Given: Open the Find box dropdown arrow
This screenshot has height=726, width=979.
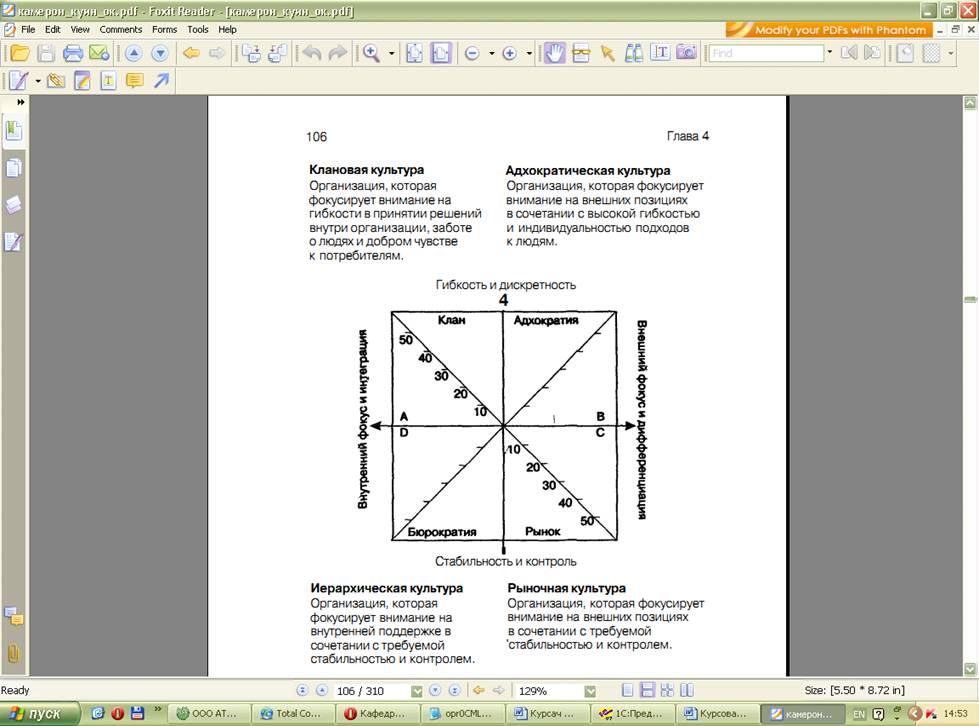Looking at the screenshot, I should (830, 53).
